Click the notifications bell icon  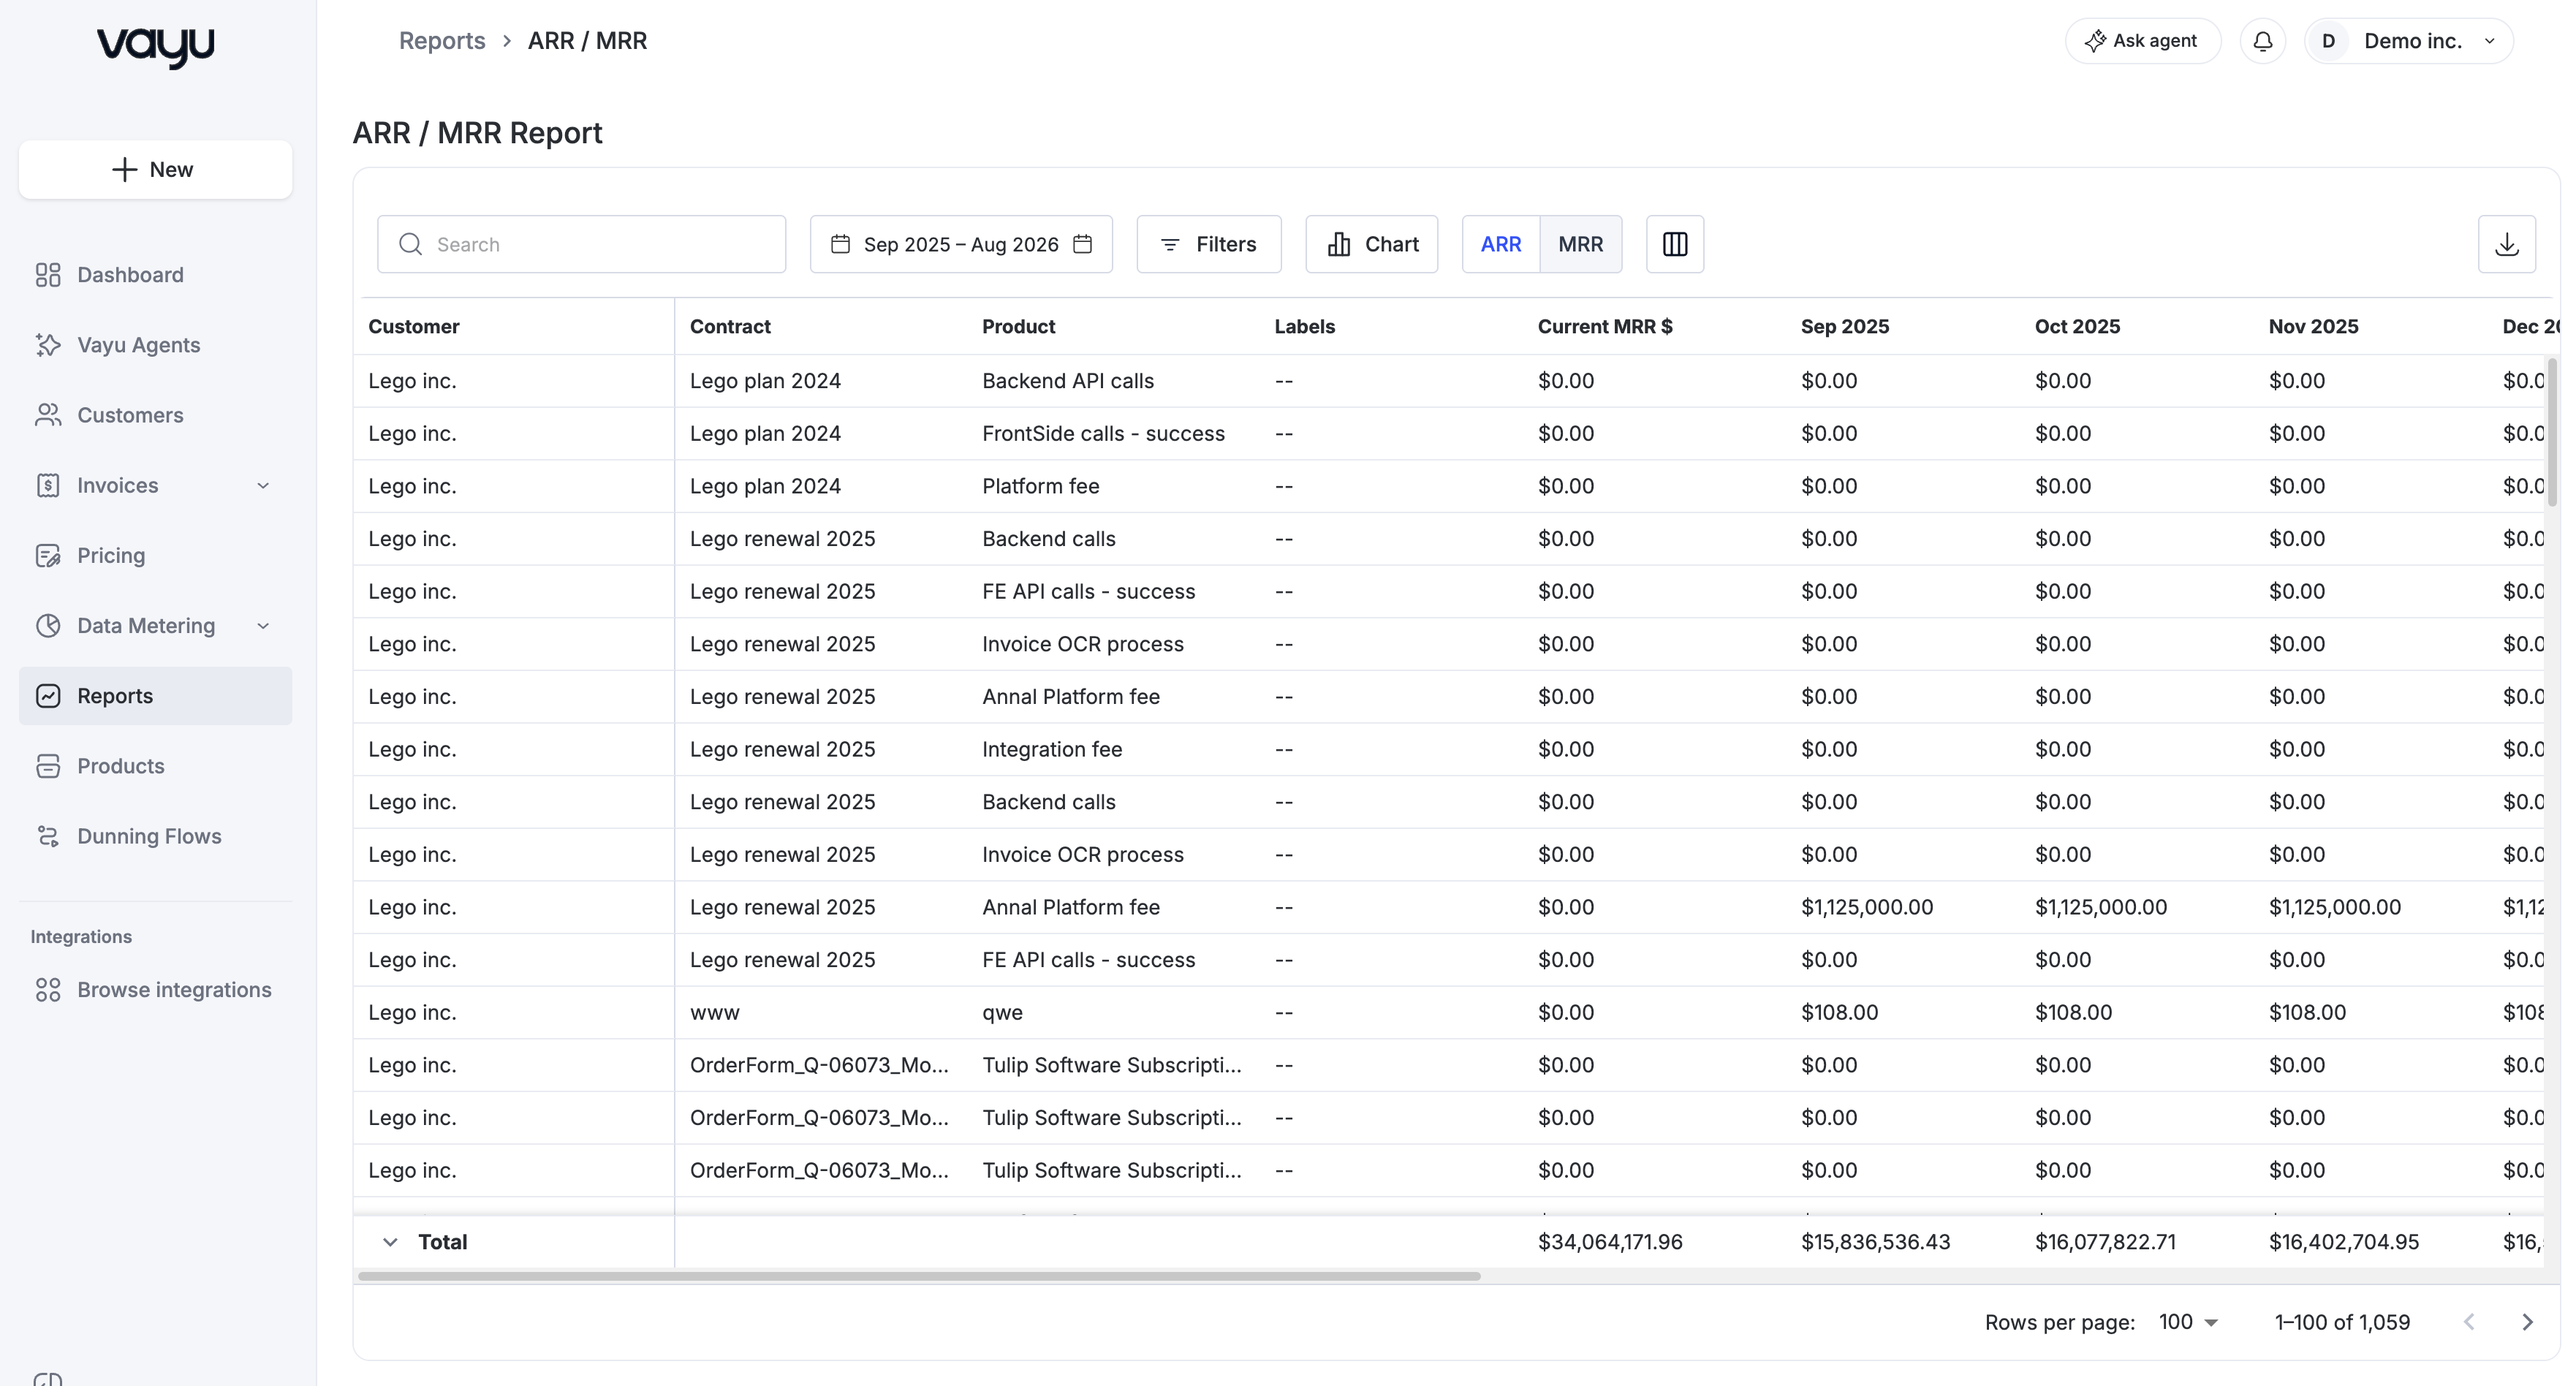tap(2263, 41)
